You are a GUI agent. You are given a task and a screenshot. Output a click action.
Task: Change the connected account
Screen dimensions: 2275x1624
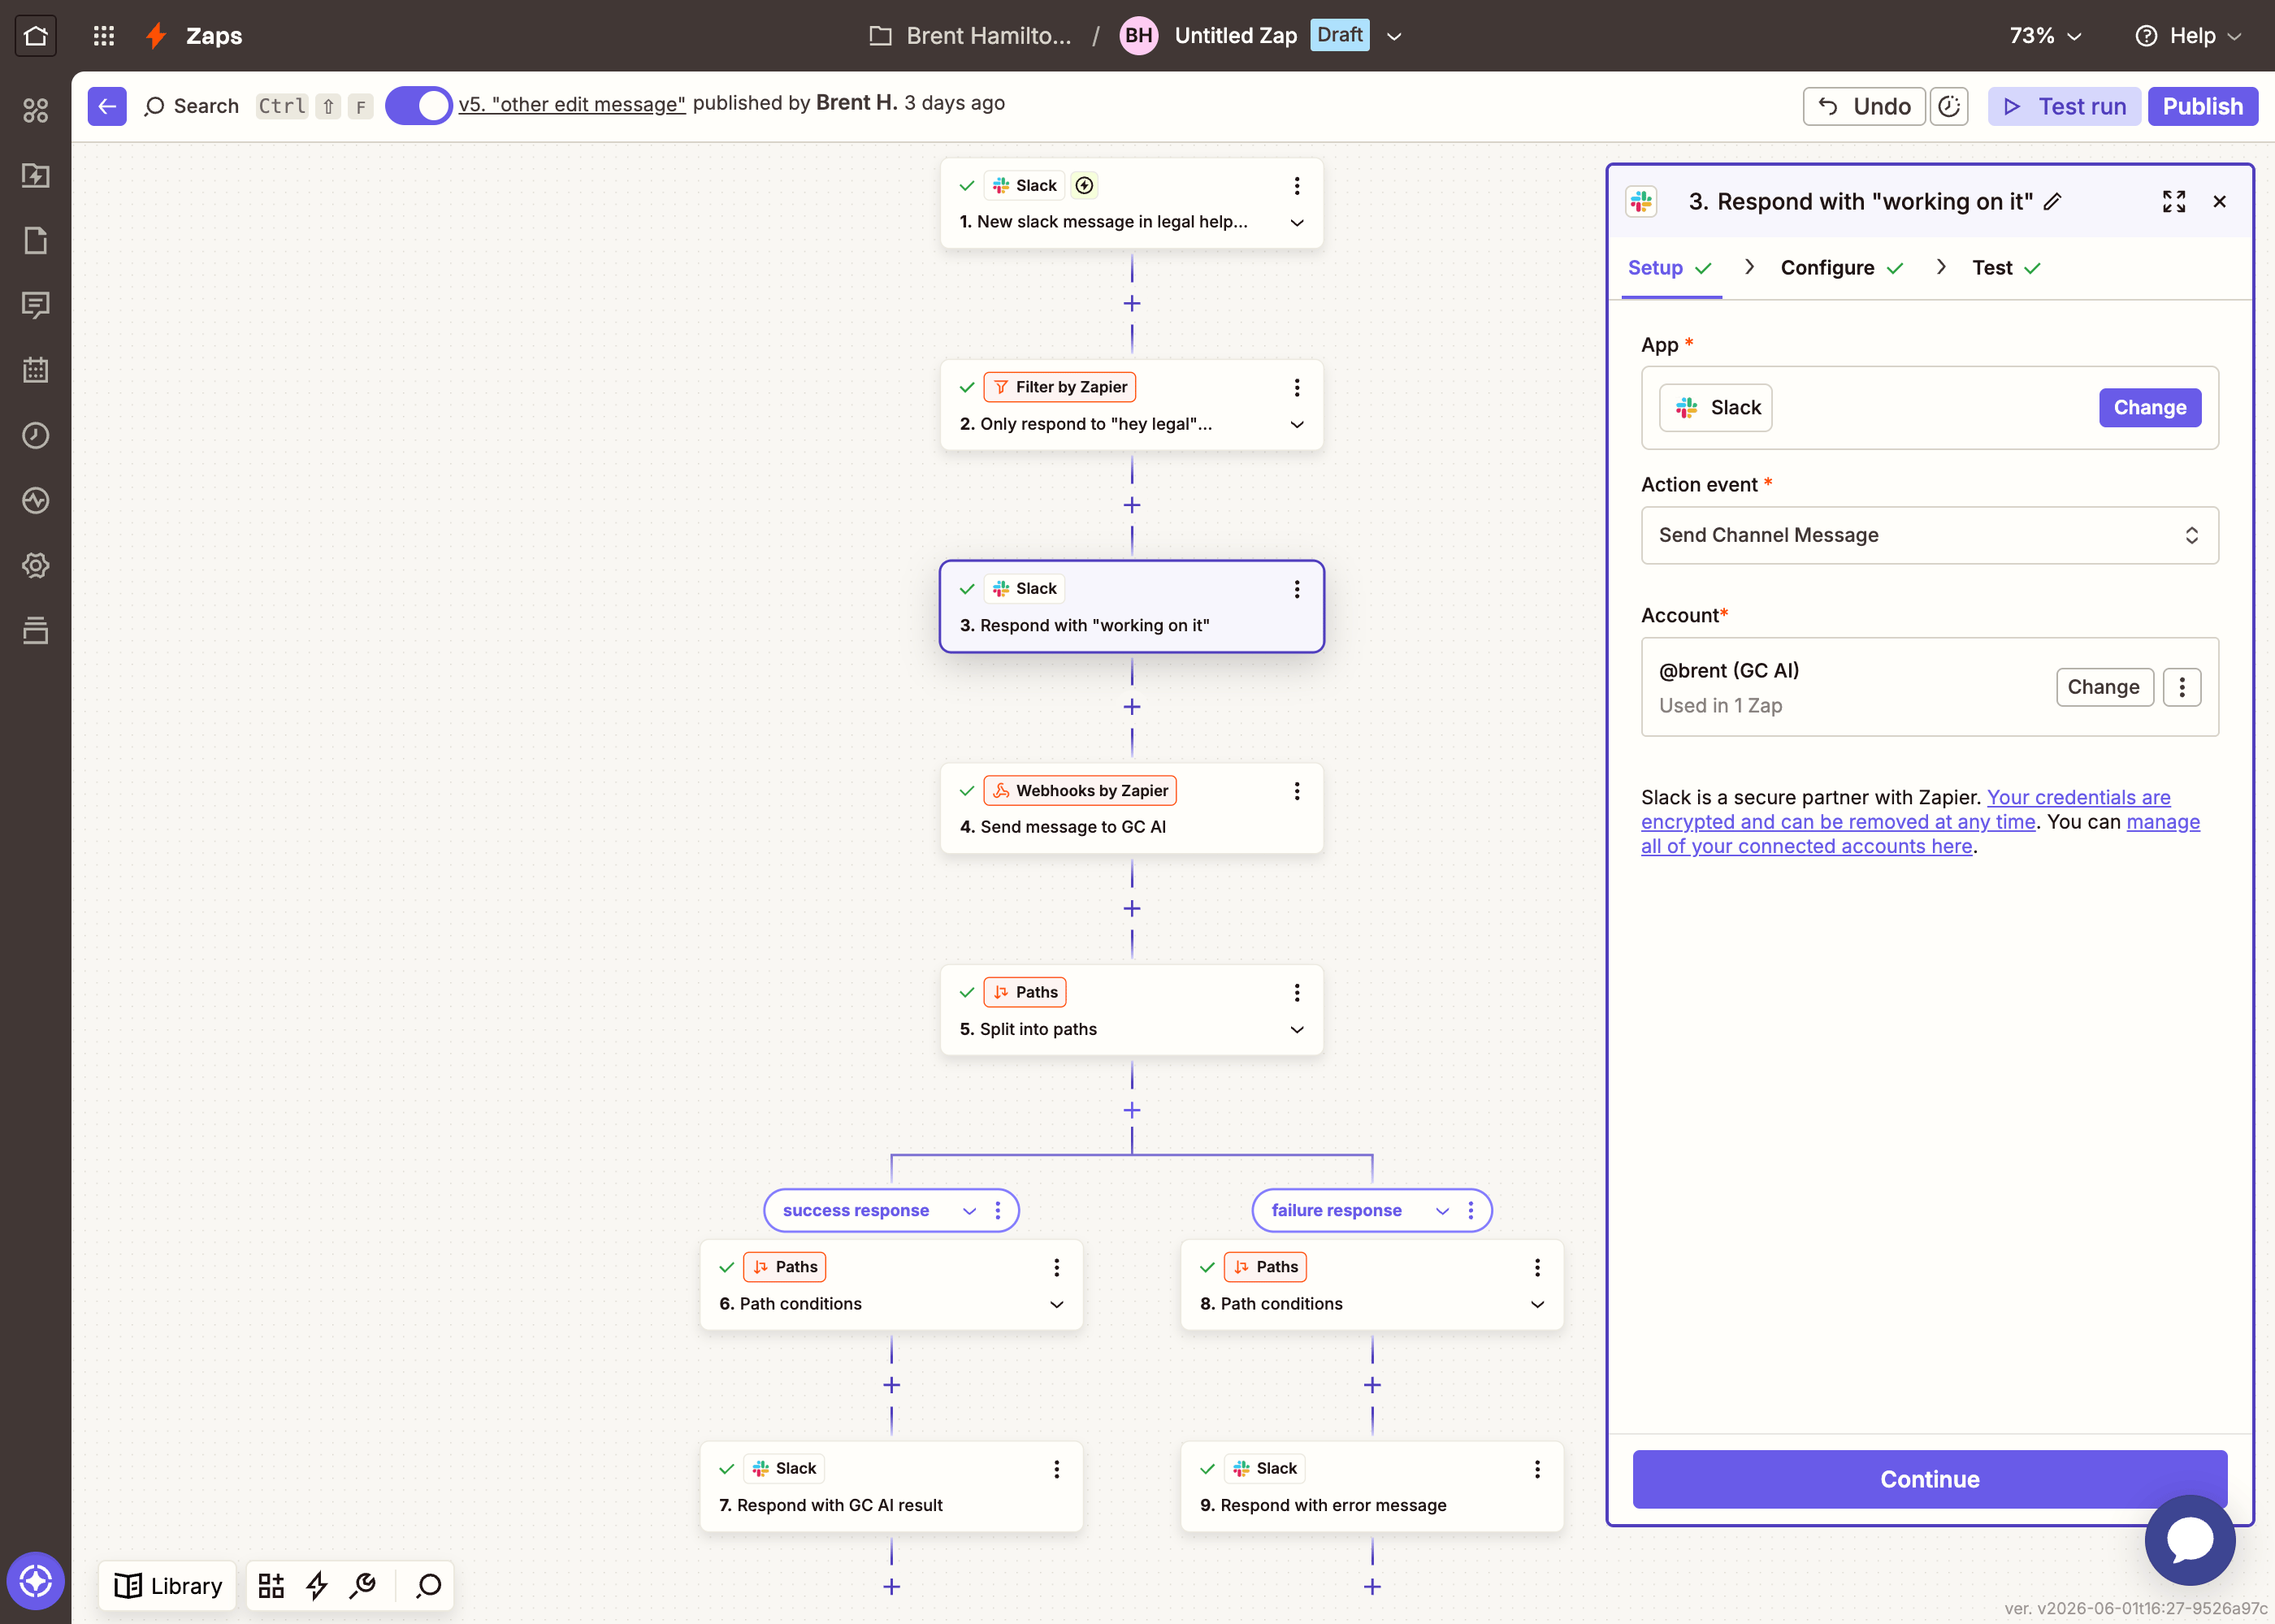coord(2104,687)
